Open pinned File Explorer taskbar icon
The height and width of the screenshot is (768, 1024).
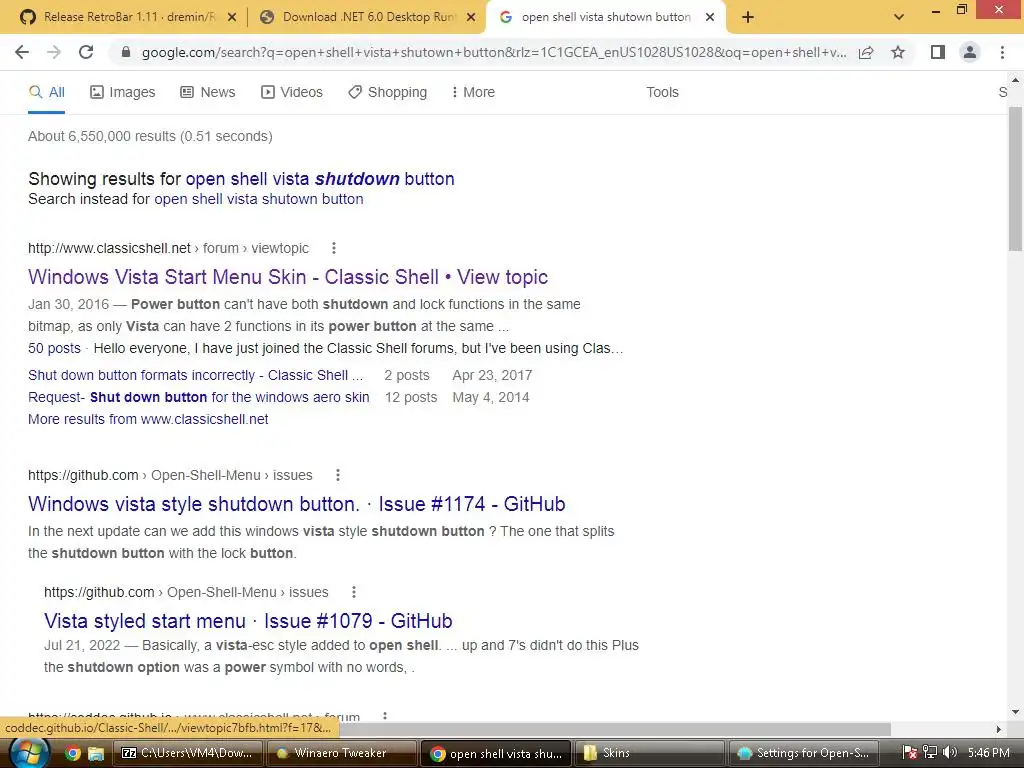pos(96,754)
